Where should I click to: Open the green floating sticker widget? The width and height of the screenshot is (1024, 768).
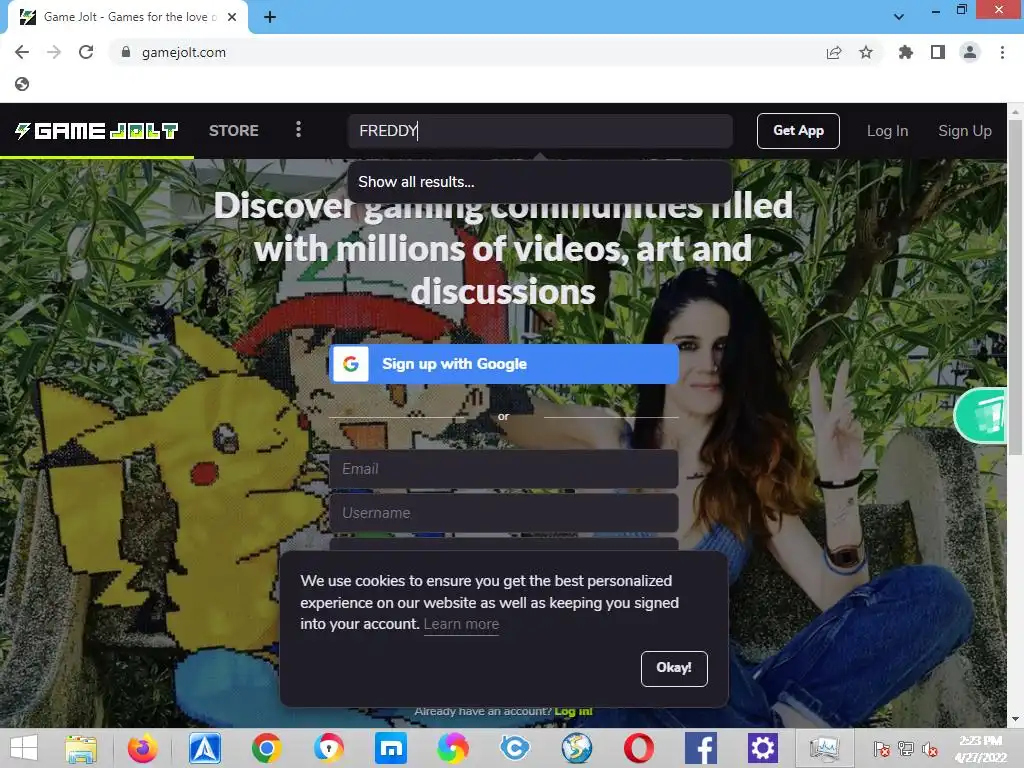pyautogui.click(x=982, y=416)
